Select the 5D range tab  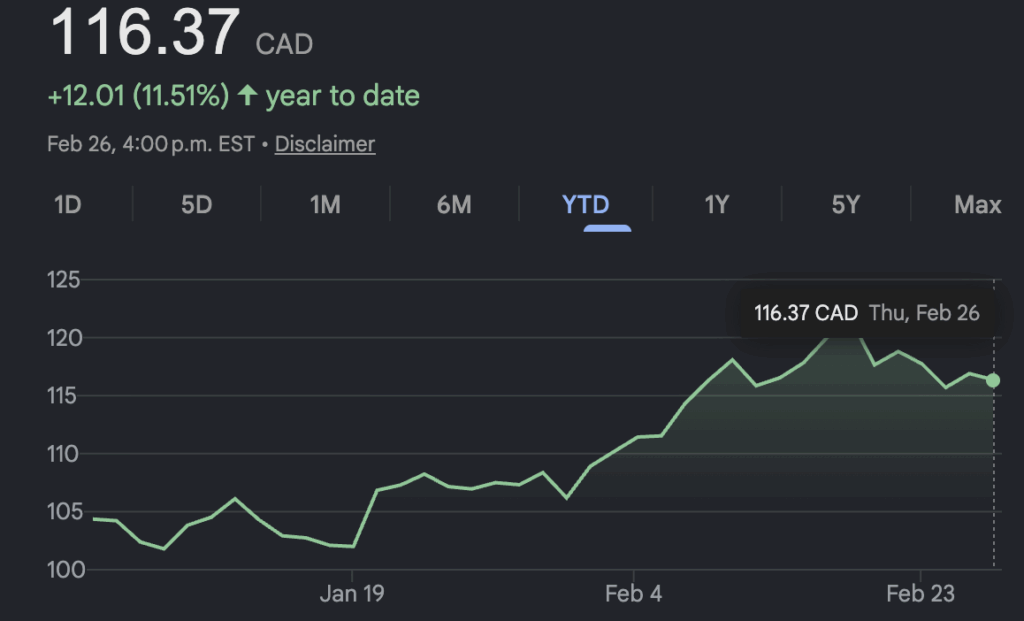(x=196, y=205)
